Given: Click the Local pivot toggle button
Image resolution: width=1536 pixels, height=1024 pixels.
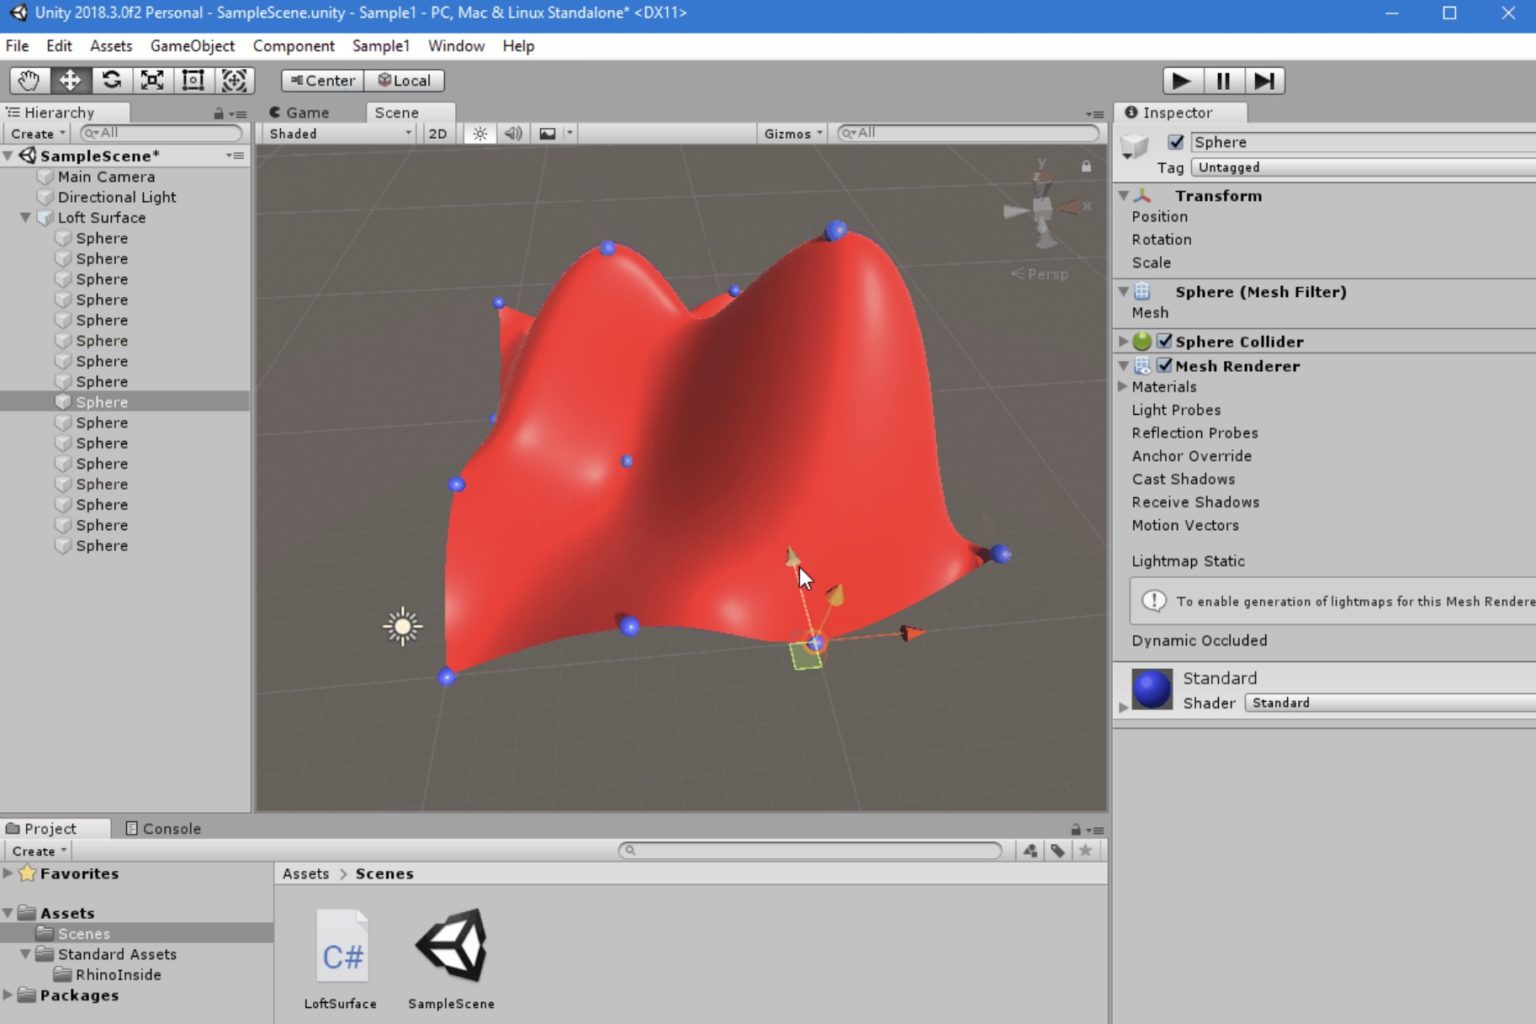Looking at the screenshot, I should [x=404, y=80].
